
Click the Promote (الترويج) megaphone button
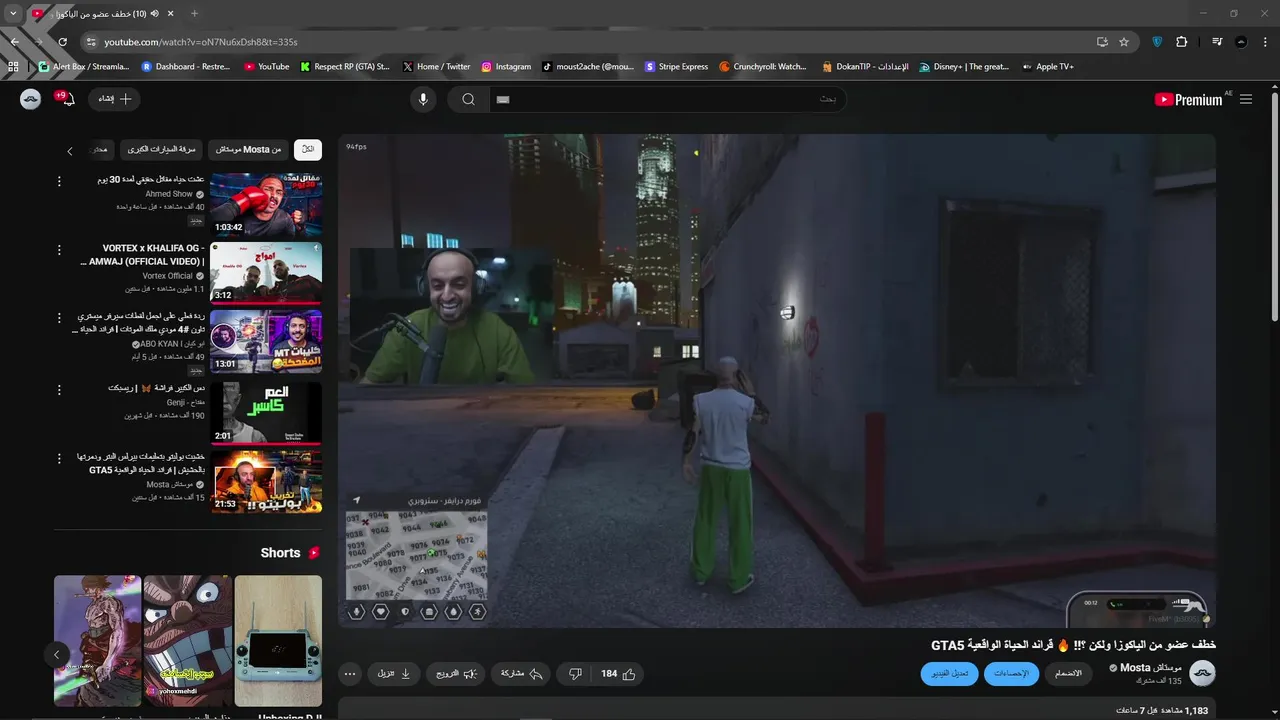(x=455, y=674)
